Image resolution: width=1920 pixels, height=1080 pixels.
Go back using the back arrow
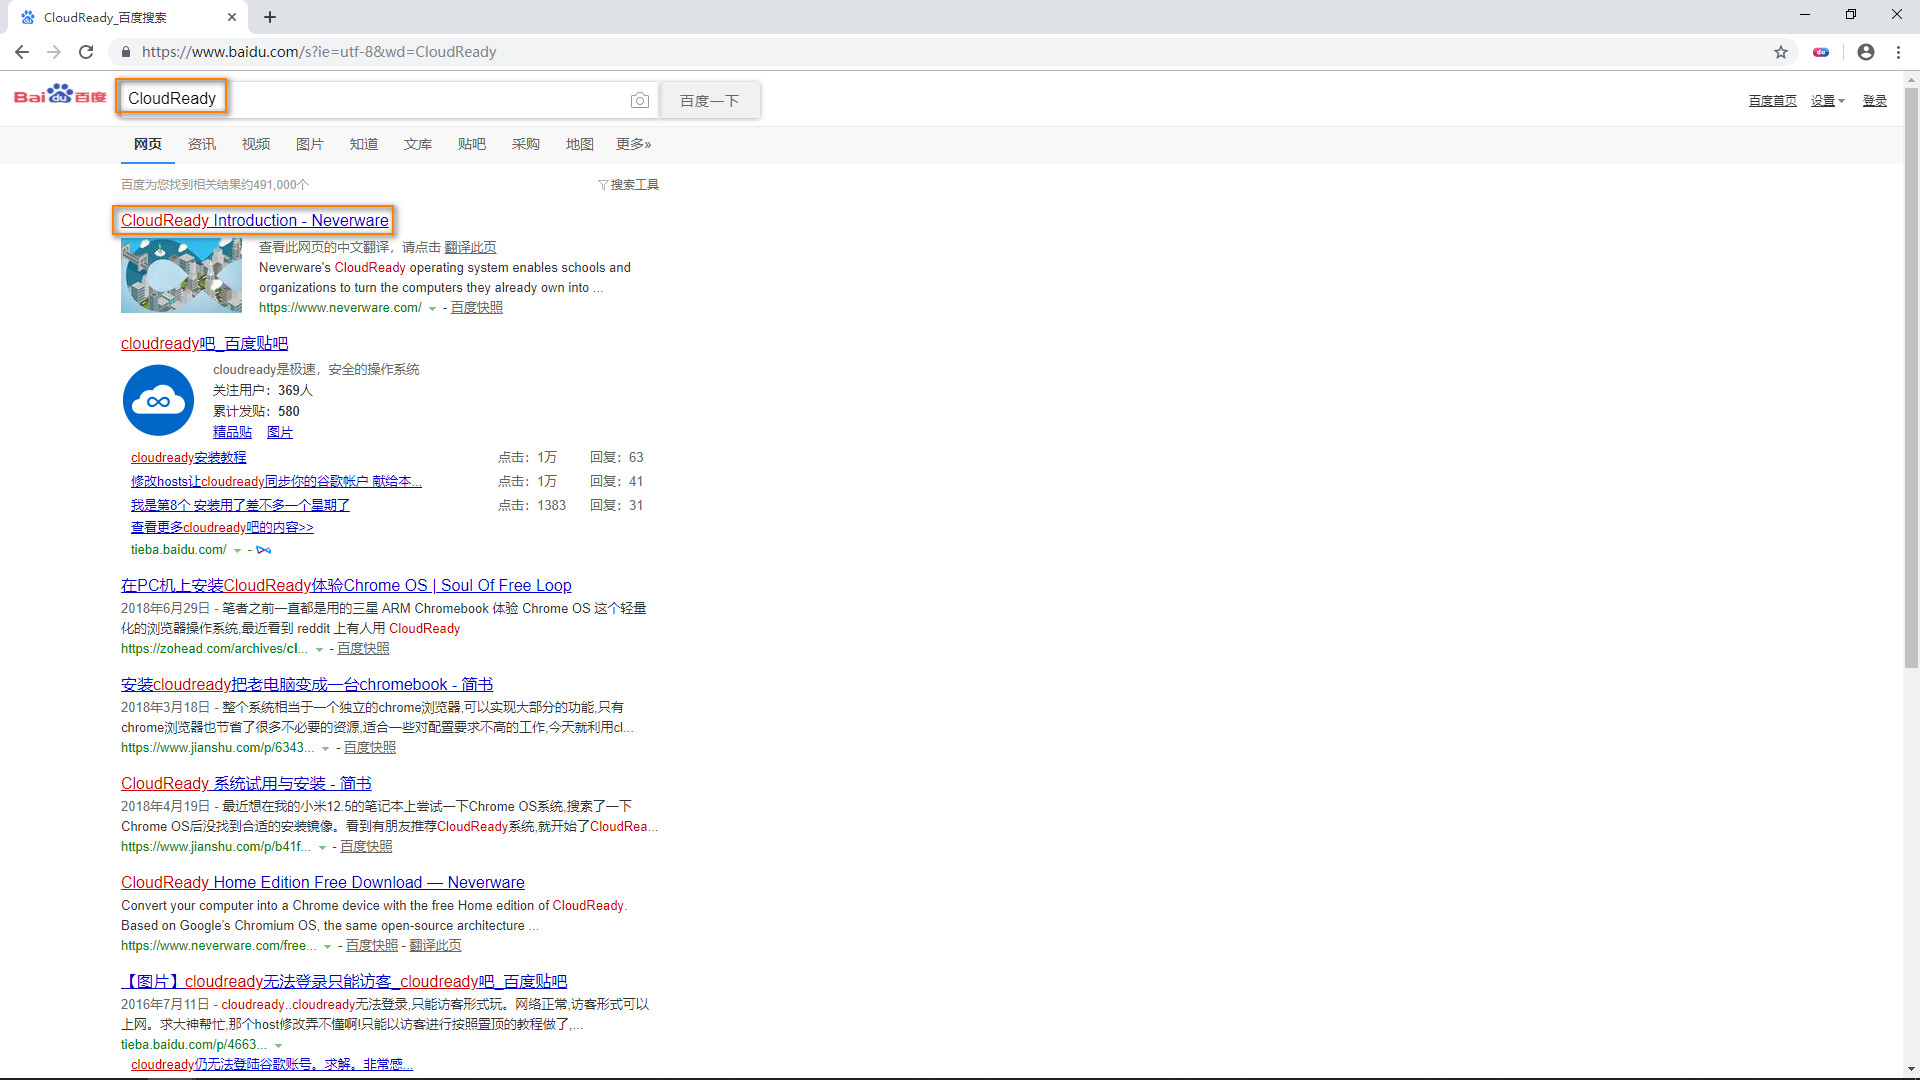click(x=21, y=51)
